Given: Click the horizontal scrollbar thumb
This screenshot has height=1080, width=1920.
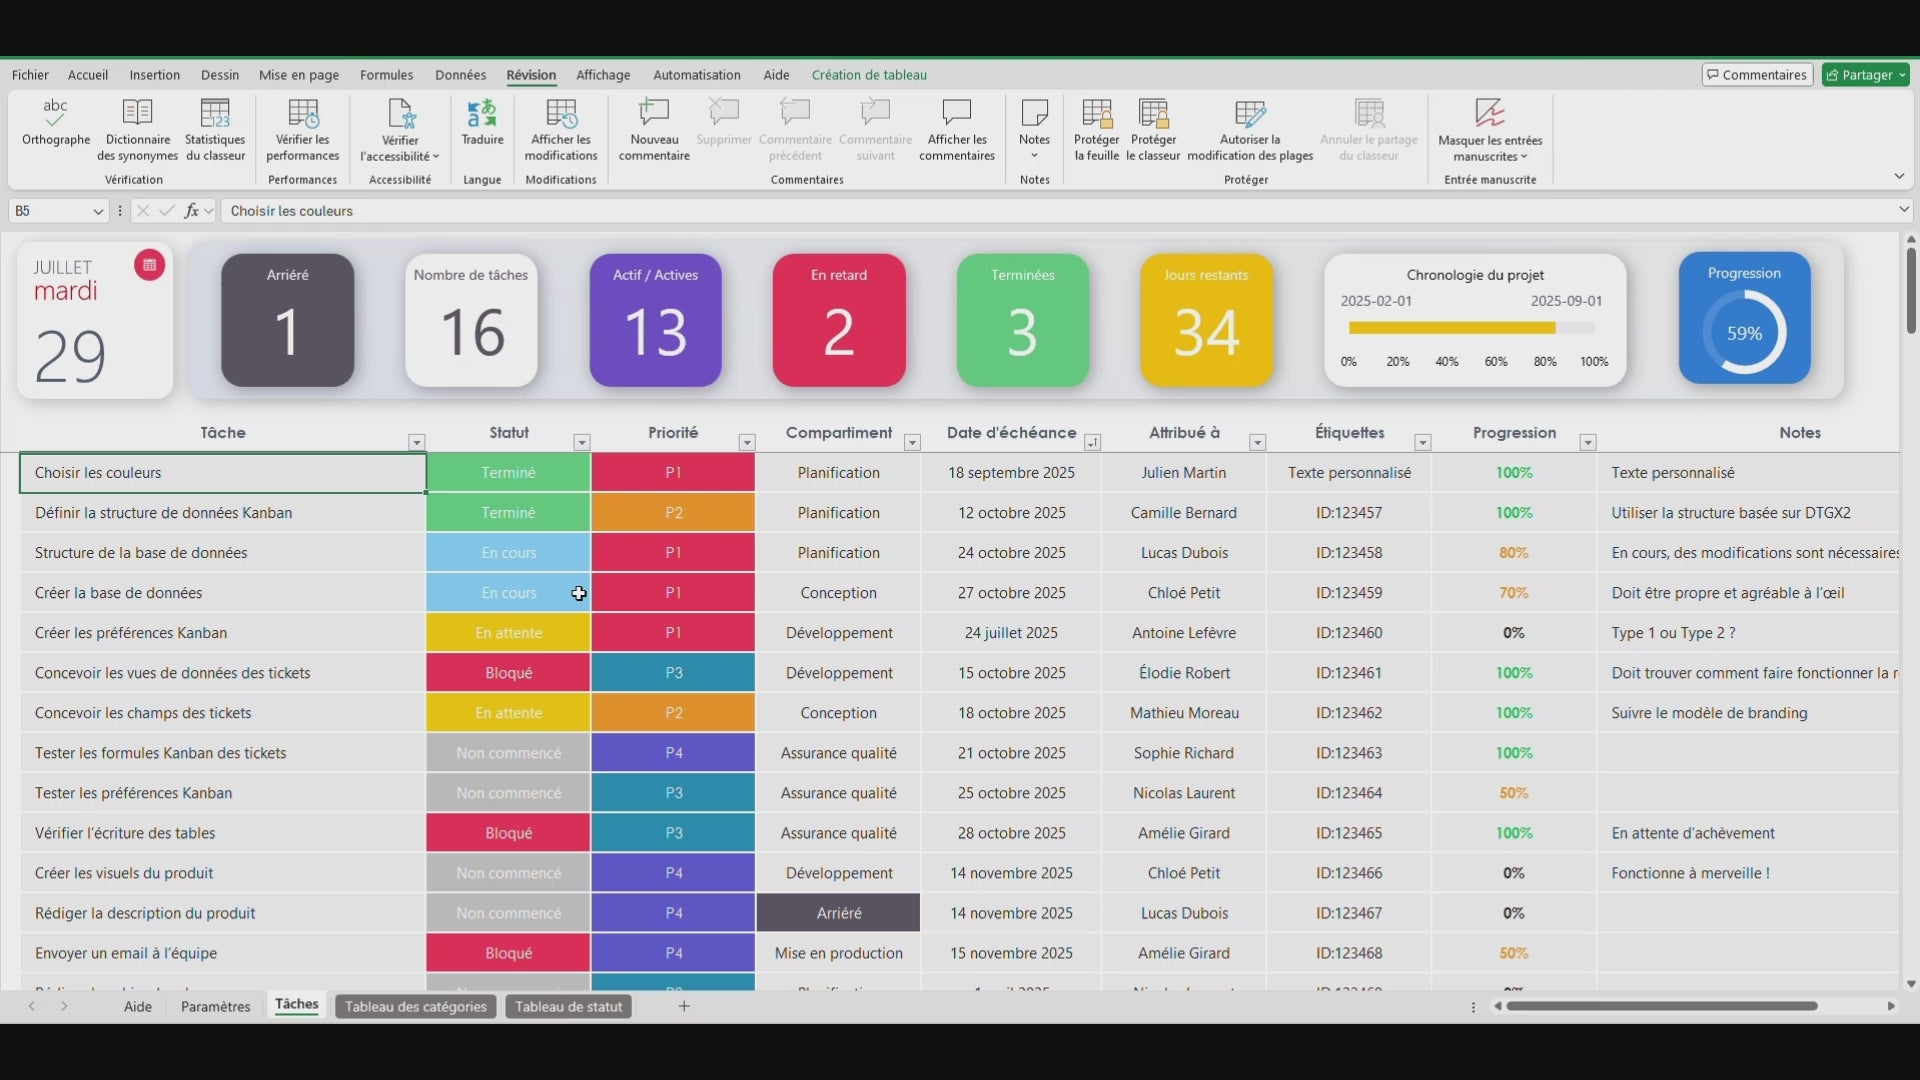Looking at the screenshot, I should [1662, 1006].
